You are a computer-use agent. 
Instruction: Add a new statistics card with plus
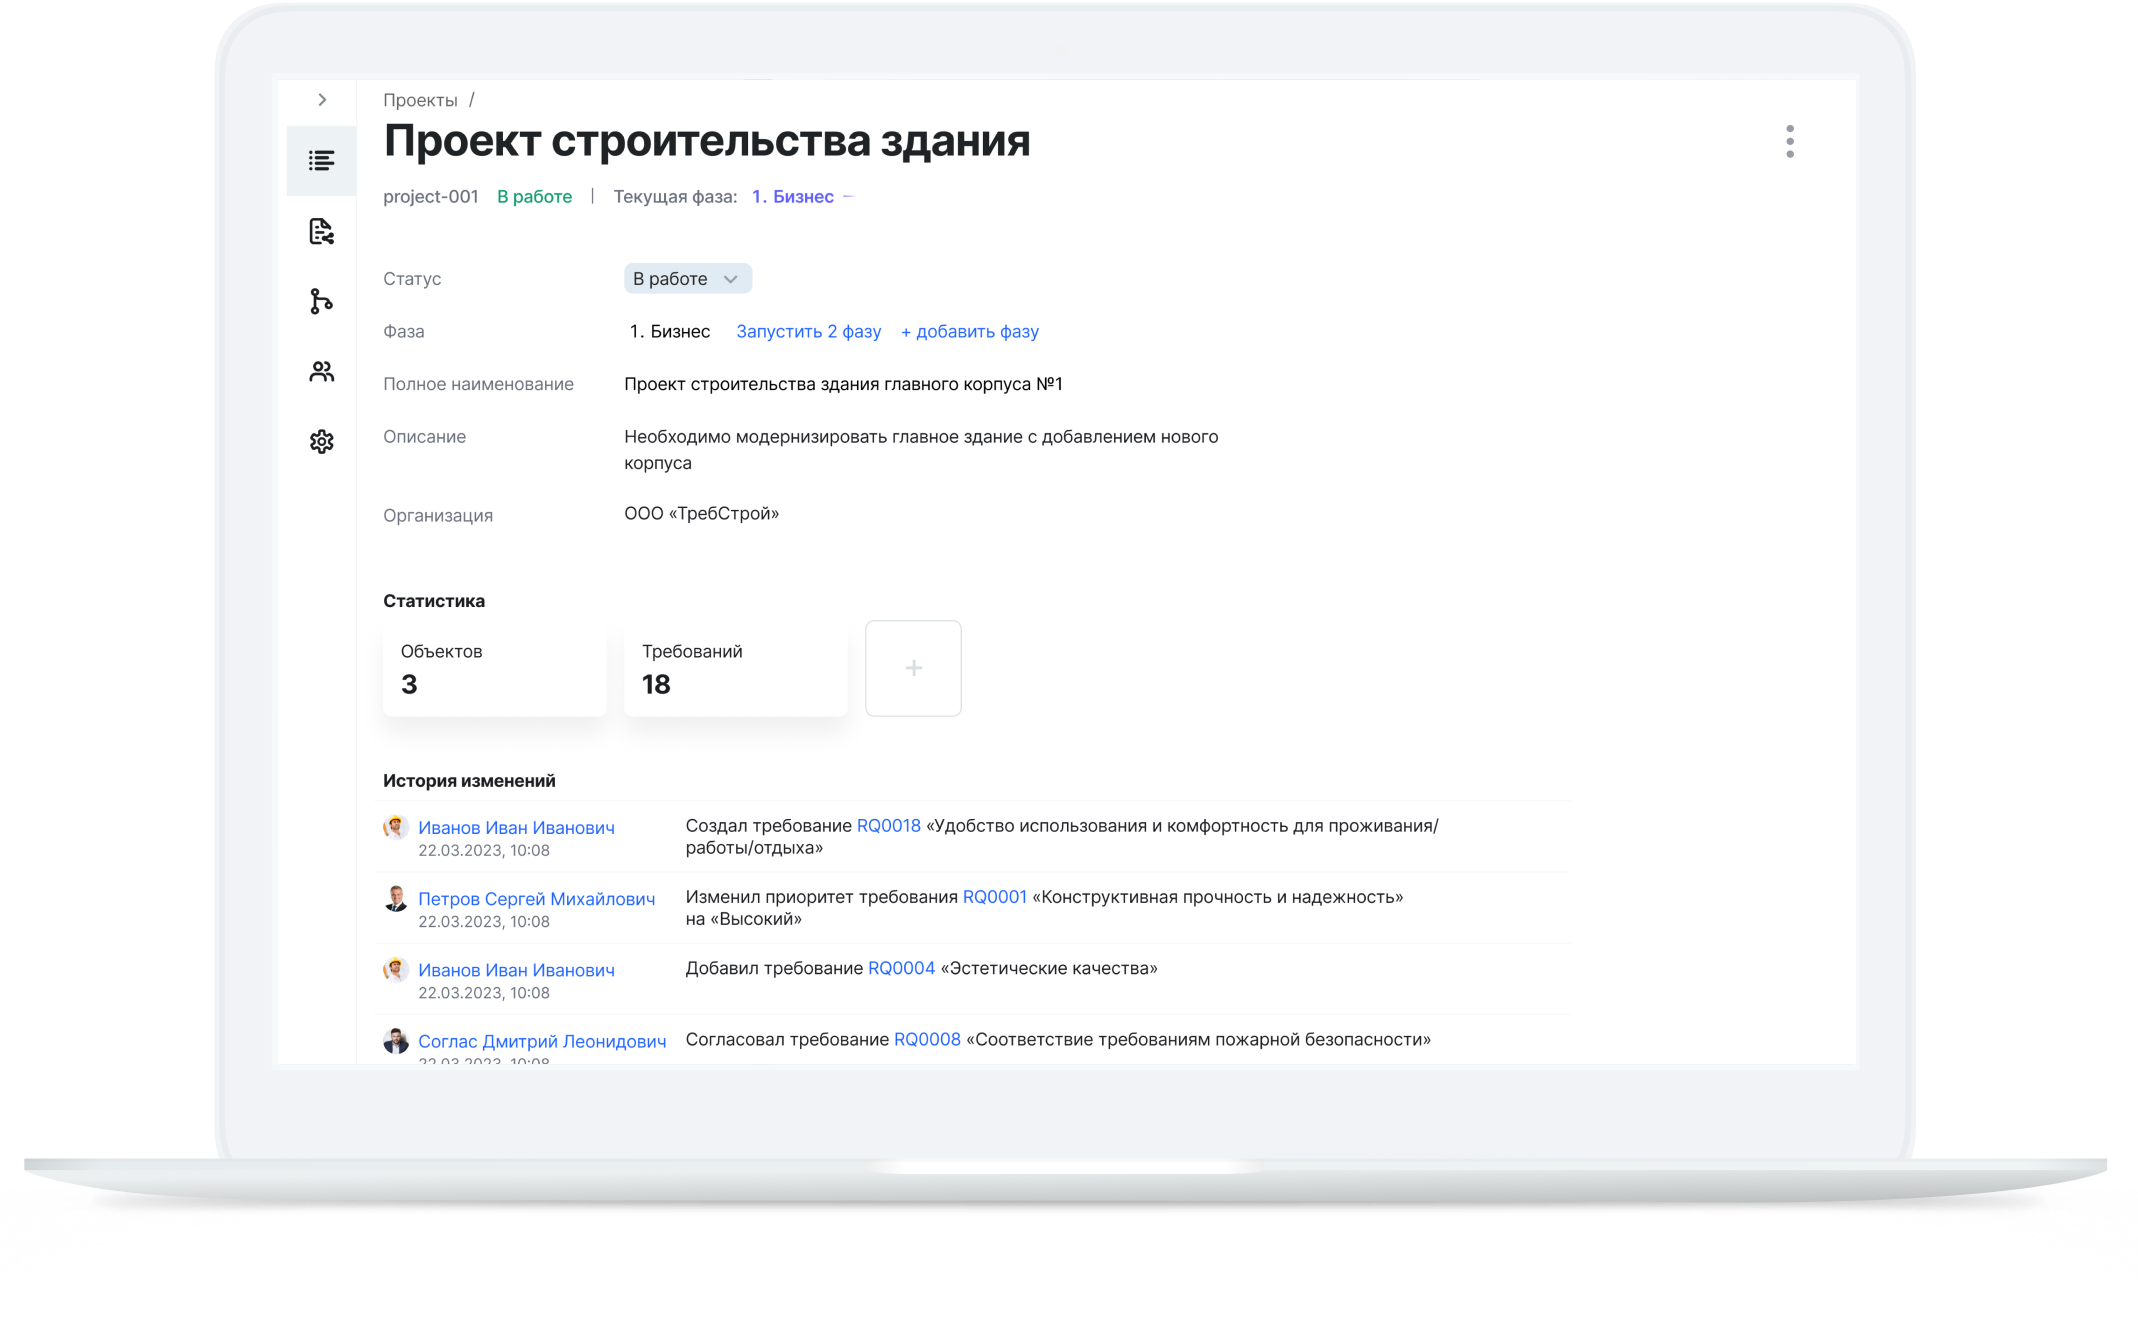[x=913, y=668]
